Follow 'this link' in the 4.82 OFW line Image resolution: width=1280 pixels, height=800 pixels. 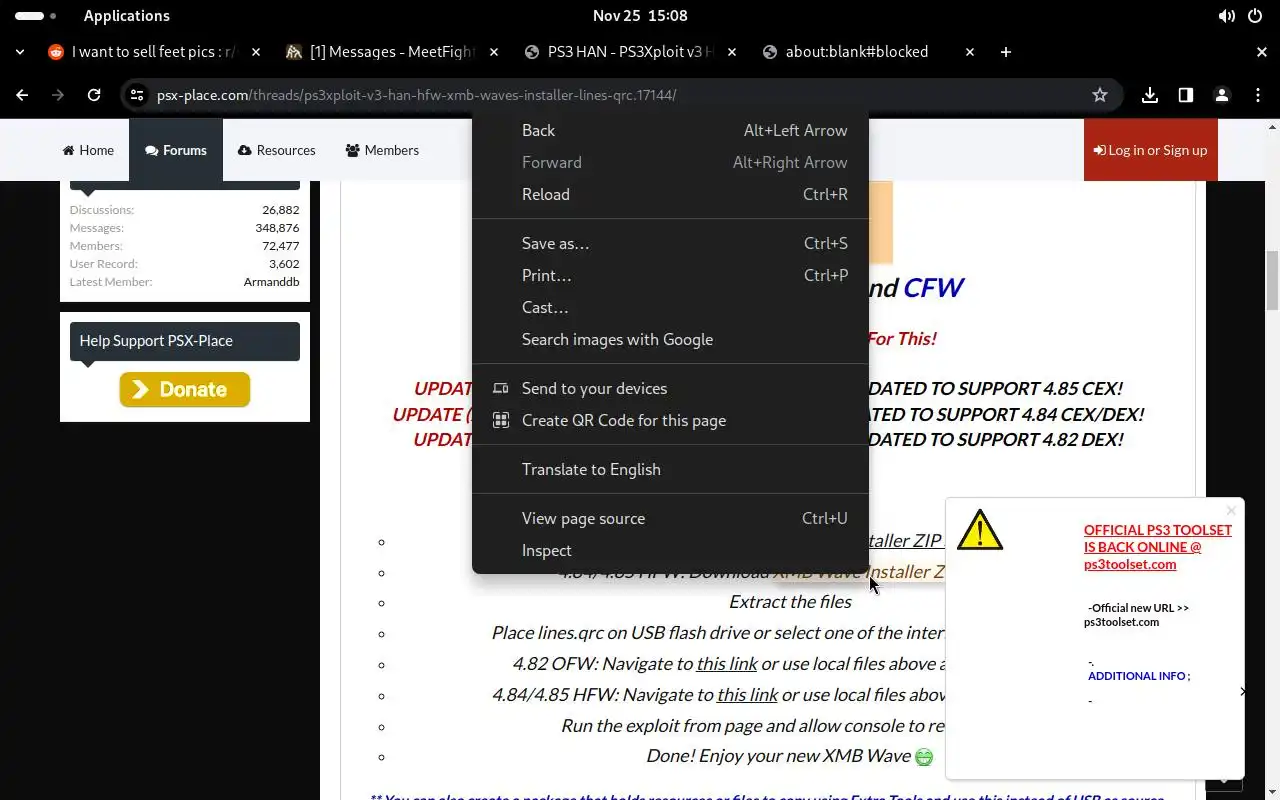pos(727,663)
